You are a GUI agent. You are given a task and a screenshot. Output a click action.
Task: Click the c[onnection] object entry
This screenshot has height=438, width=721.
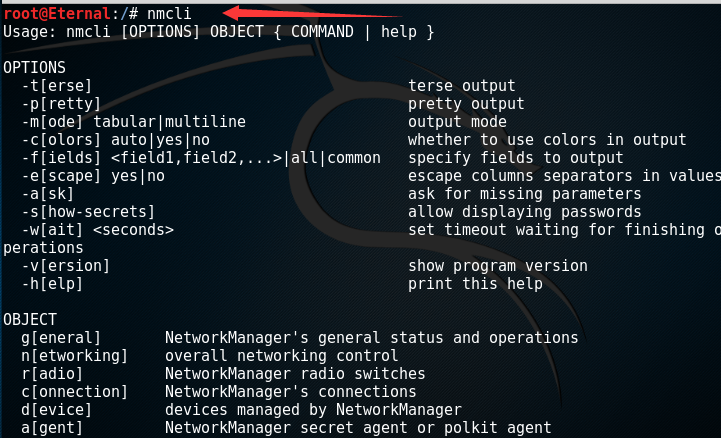pos(74,392)
